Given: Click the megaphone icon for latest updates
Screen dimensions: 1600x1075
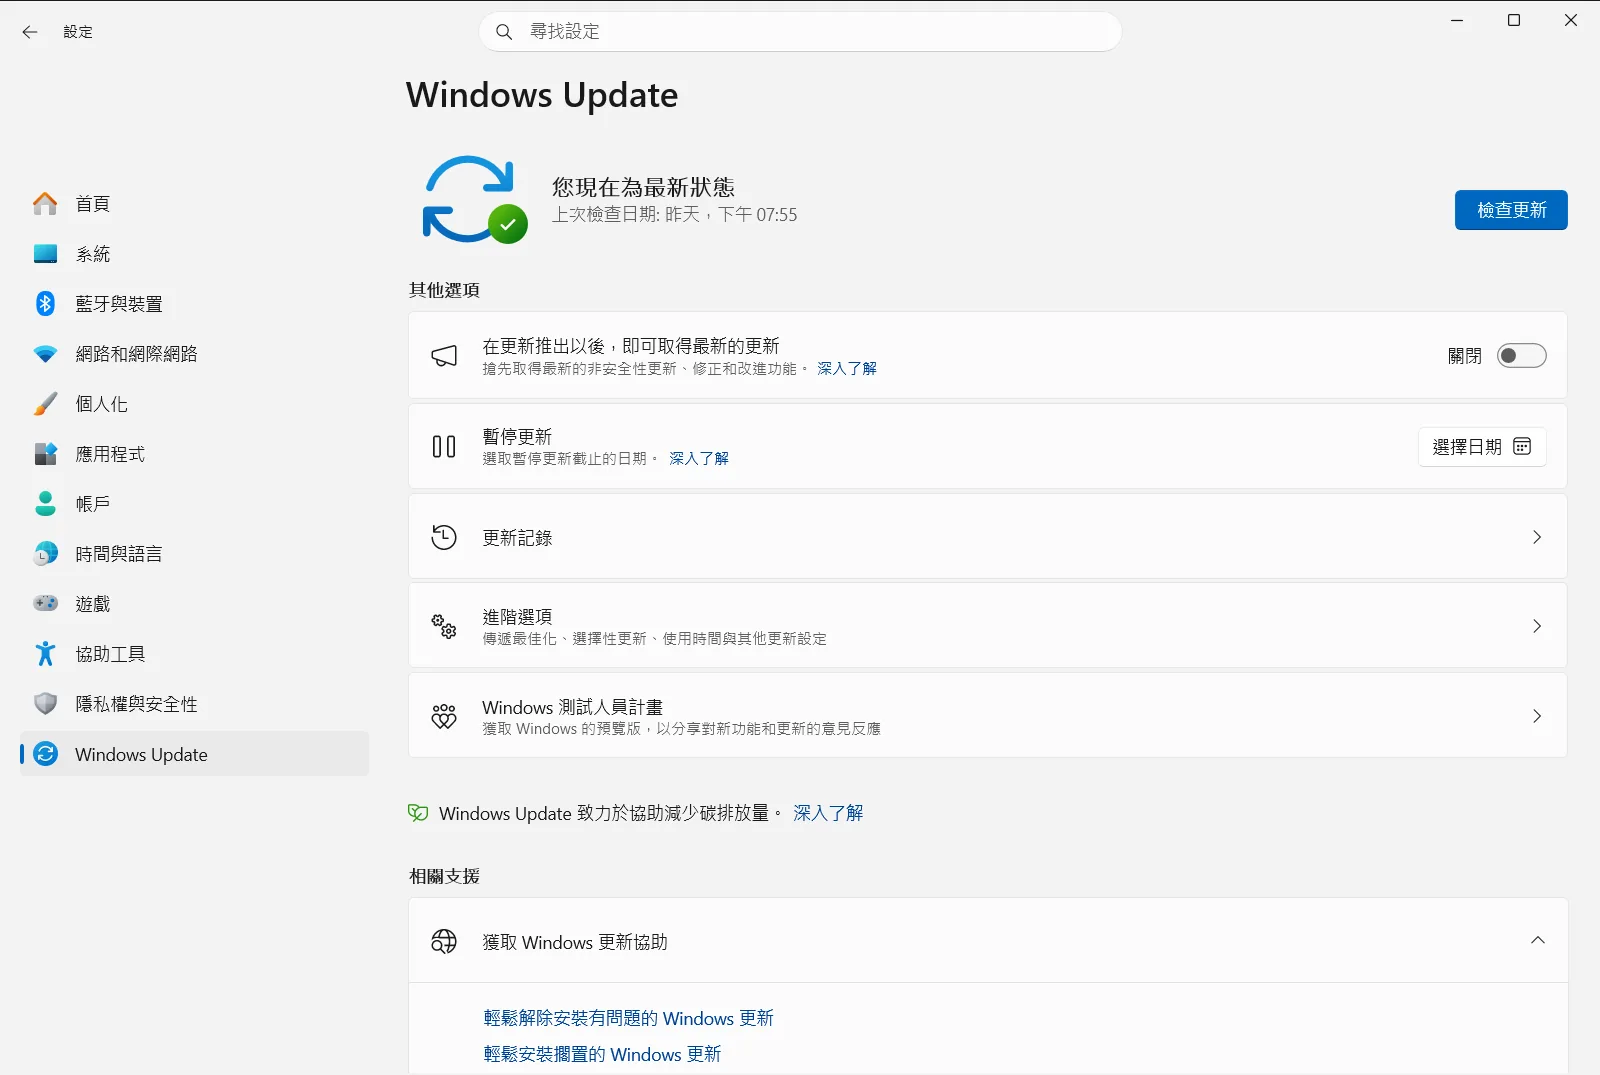Looking at the screenshot, I should click(x=444, y=356).
